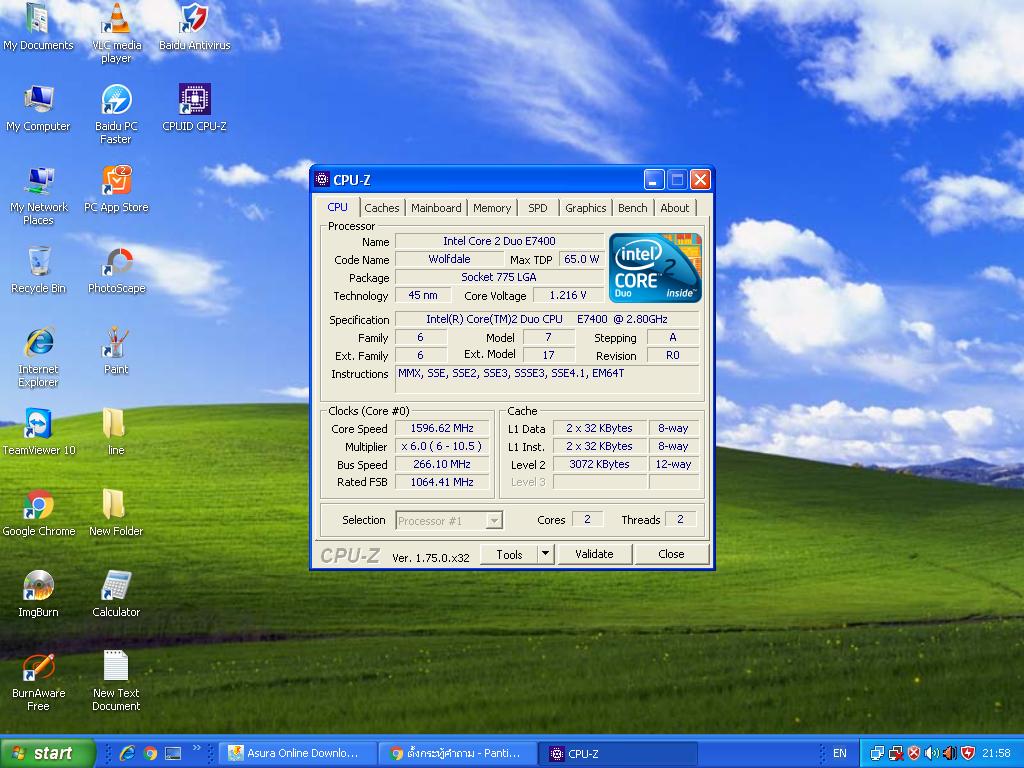Click Max TDP value 65.0 W
The height and width of the screenshot is (768, 1024).
[582, 259]
